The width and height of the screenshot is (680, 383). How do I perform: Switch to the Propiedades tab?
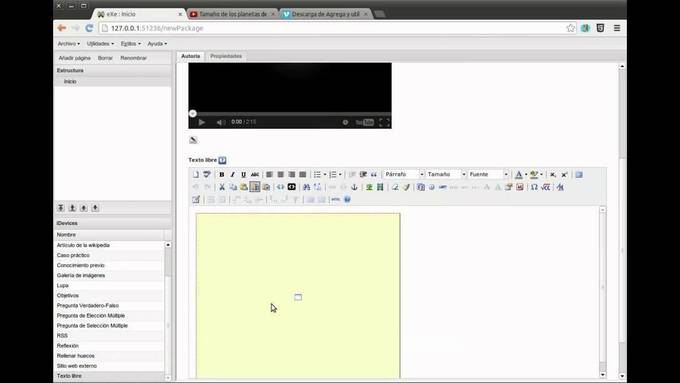point(226,56)
